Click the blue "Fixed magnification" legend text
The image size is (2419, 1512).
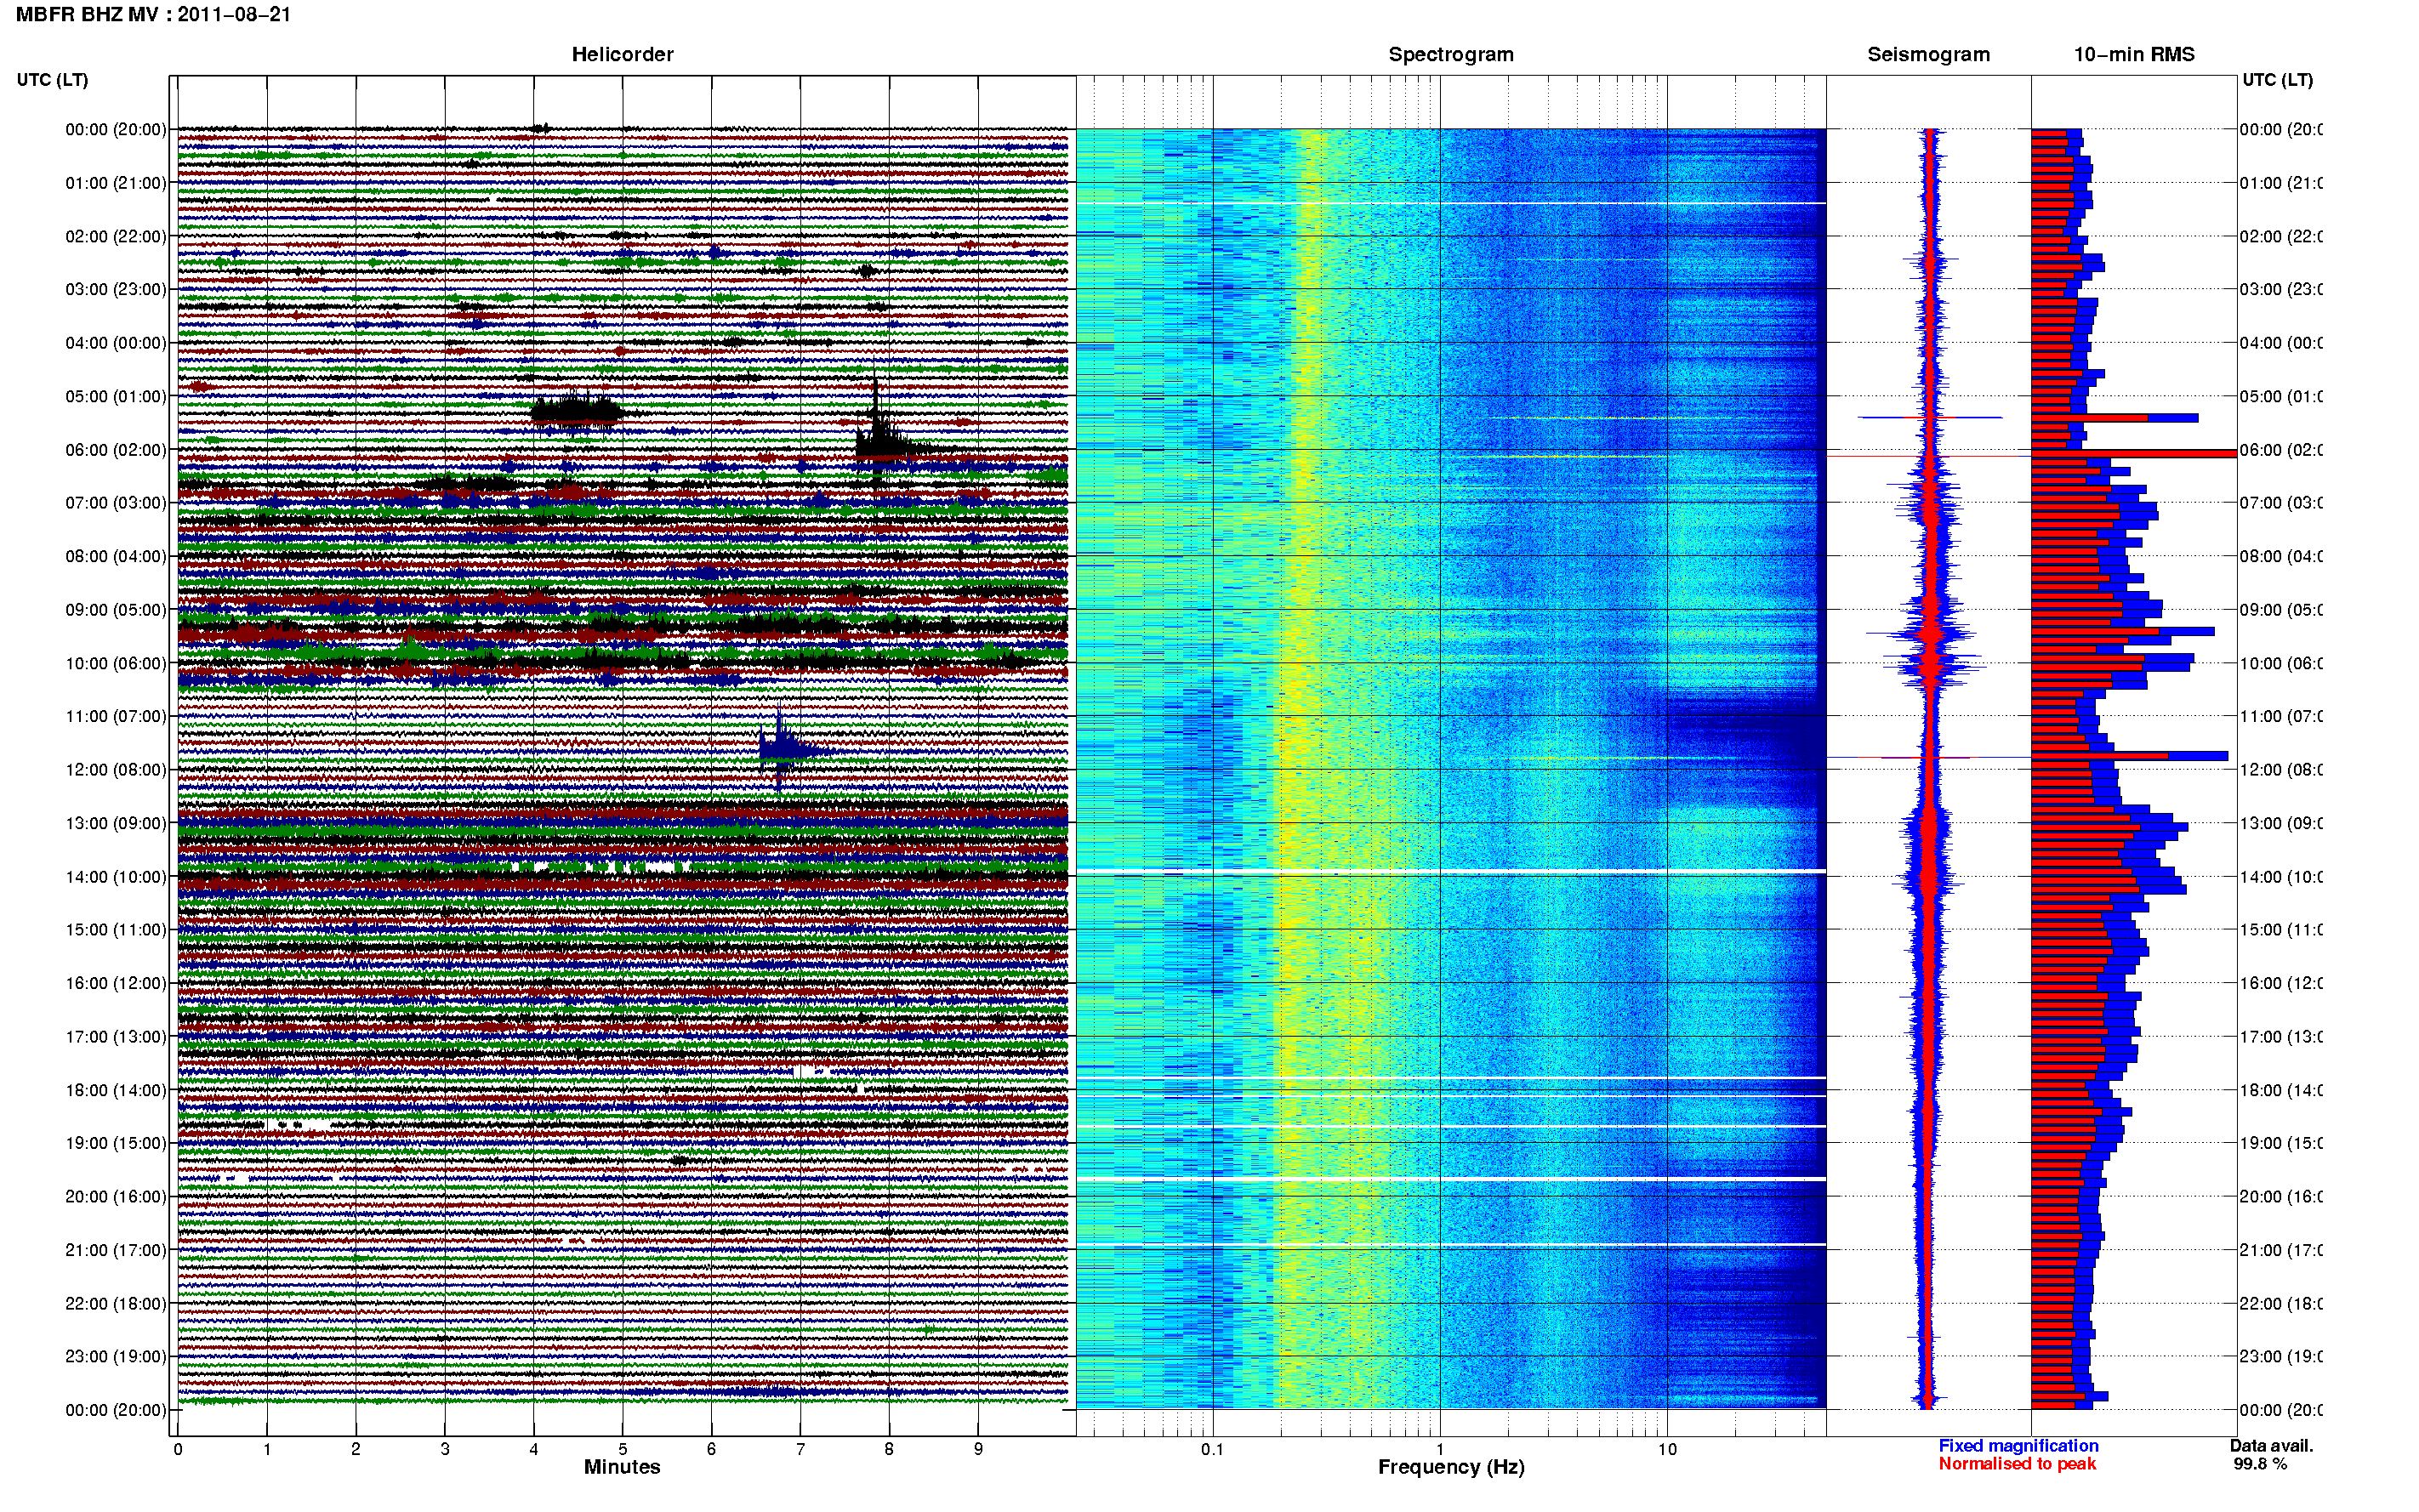point(2018,1446)
